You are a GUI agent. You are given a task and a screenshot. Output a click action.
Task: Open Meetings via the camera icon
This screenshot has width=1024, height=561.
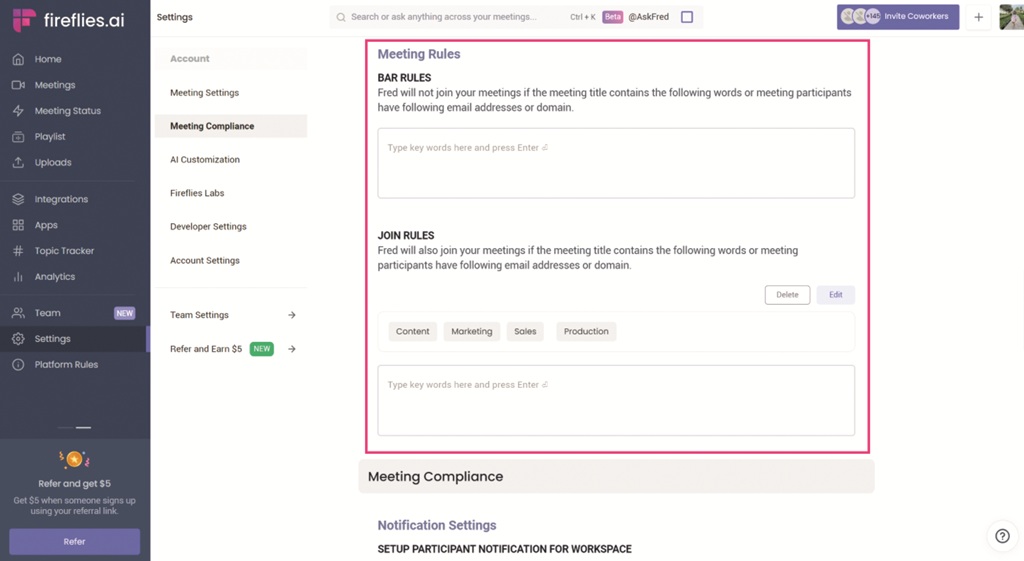coord(18,85)
